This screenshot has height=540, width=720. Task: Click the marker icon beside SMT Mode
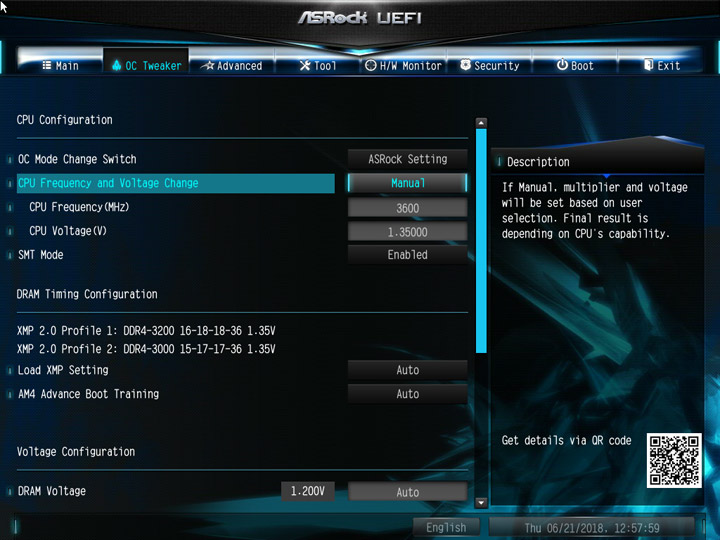(x=10, y=255)
